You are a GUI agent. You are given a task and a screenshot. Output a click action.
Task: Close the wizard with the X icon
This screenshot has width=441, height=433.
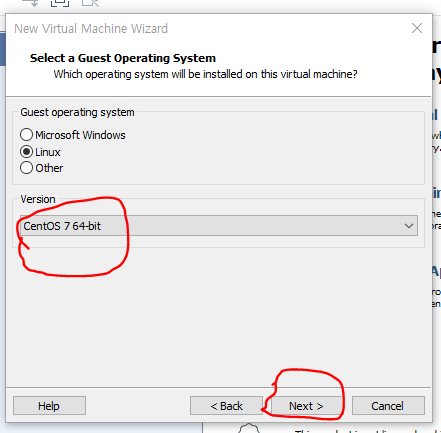tap(417, 28)
